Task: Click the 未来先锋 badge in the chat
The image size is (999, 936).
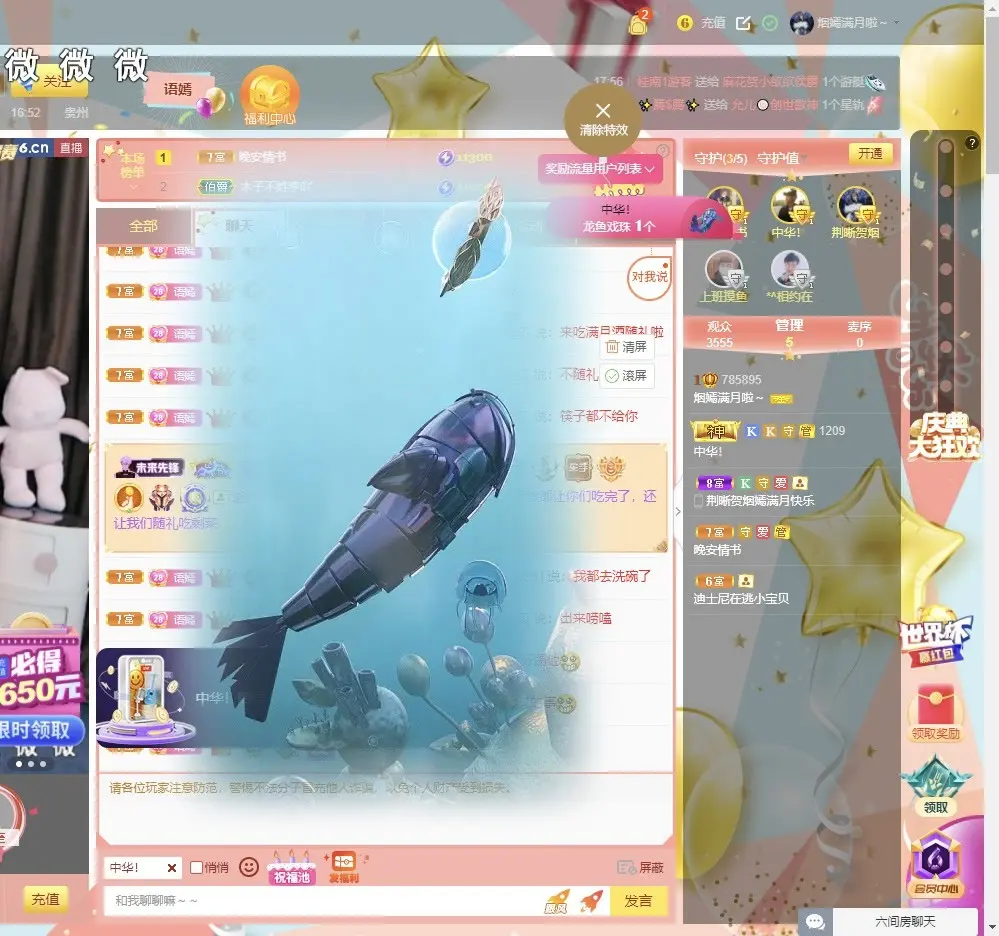Action: click(150, 468)
